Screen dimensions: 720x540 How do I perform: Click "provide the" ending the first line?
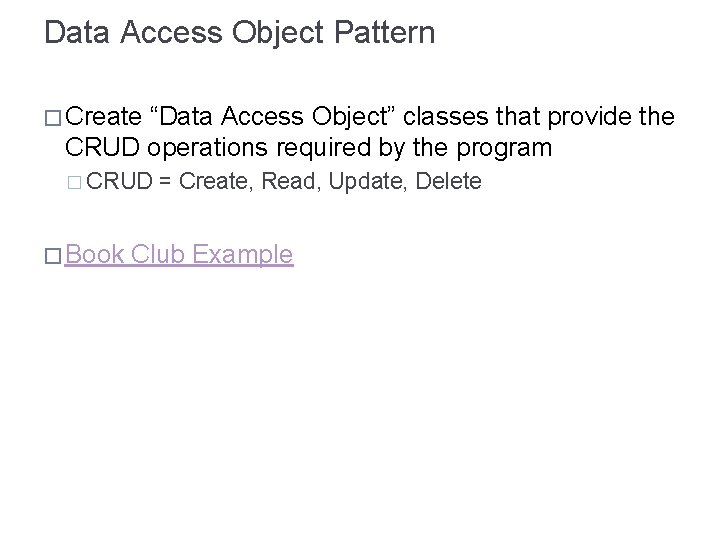coord(611,116)
